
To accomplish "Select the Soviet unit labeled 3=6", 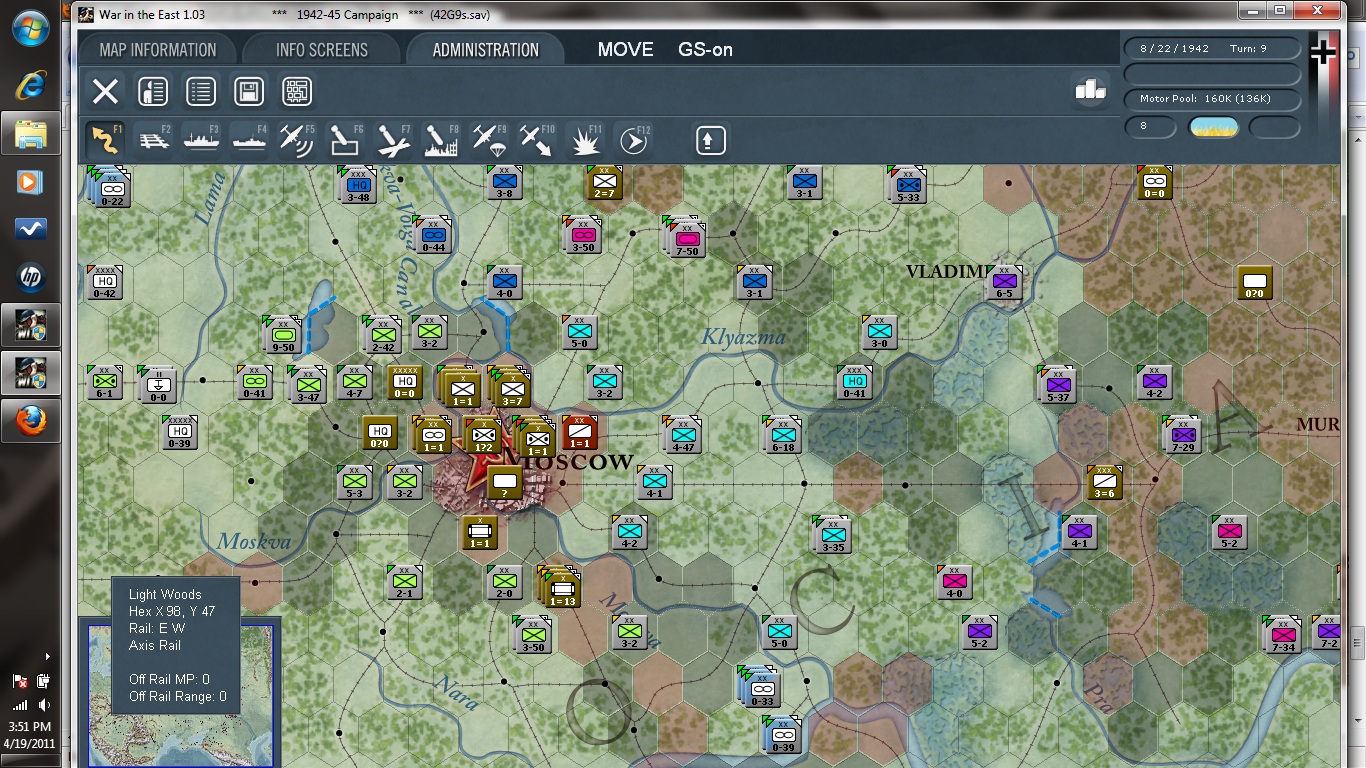I will pos(1105,483).
